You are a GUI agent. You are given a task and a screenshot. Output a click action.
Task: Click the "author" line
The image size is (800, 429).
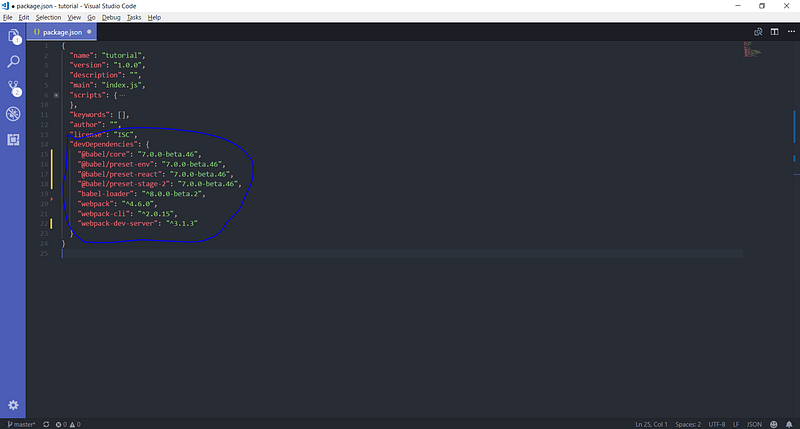[95, 124]
